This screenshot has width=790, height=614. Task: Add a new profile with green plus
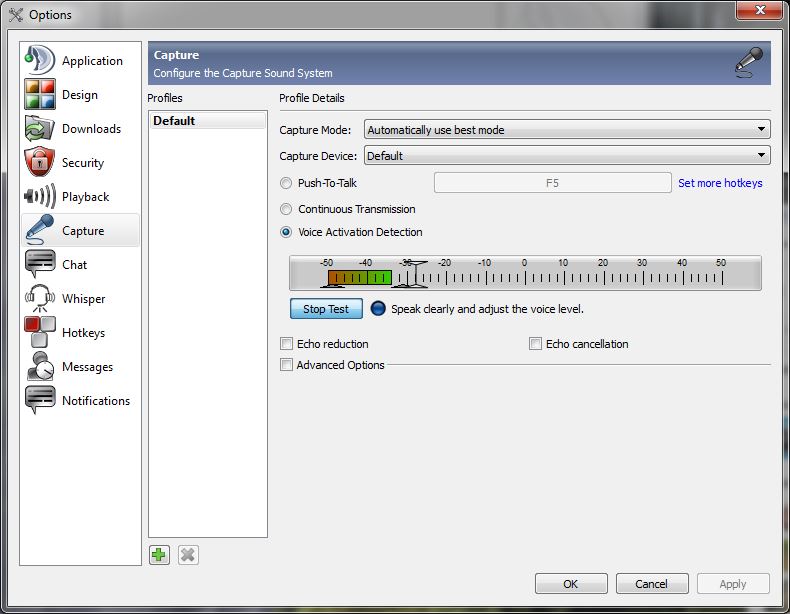pos(159,555)
